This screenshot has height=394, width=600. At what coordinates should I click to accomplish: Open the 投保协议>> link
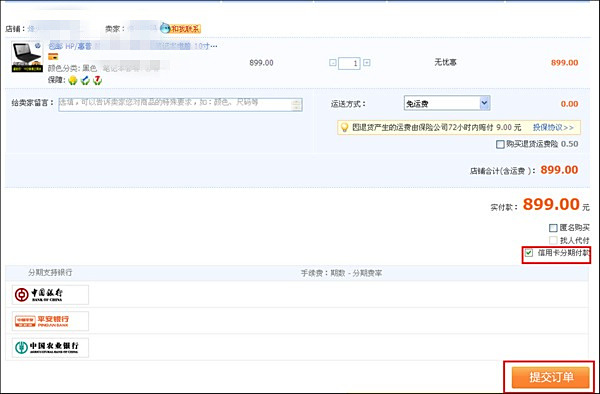coord(553,127)
